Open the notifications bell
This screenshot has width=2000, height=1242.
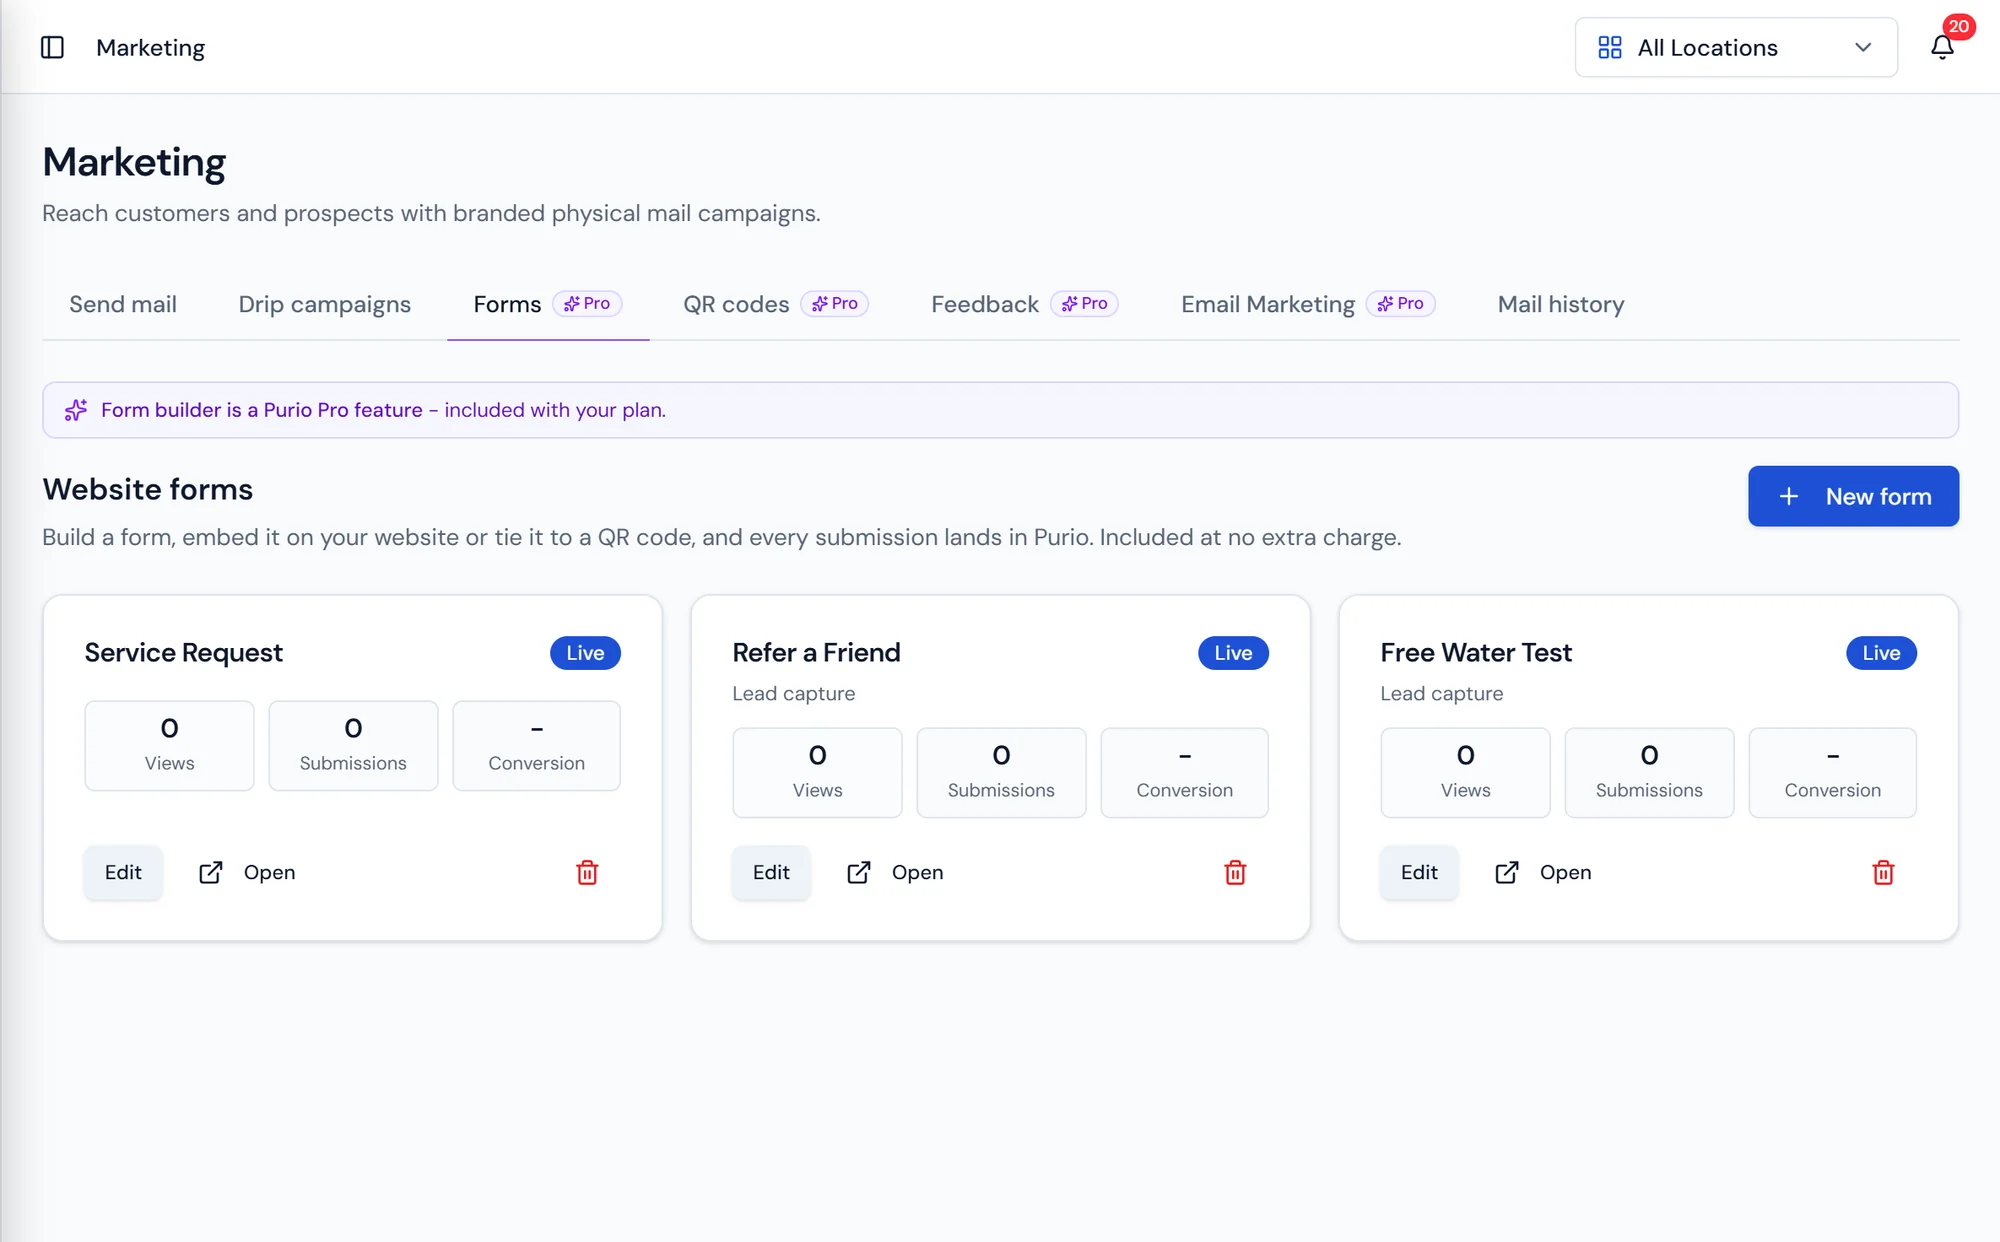[x=1942, y=47]
